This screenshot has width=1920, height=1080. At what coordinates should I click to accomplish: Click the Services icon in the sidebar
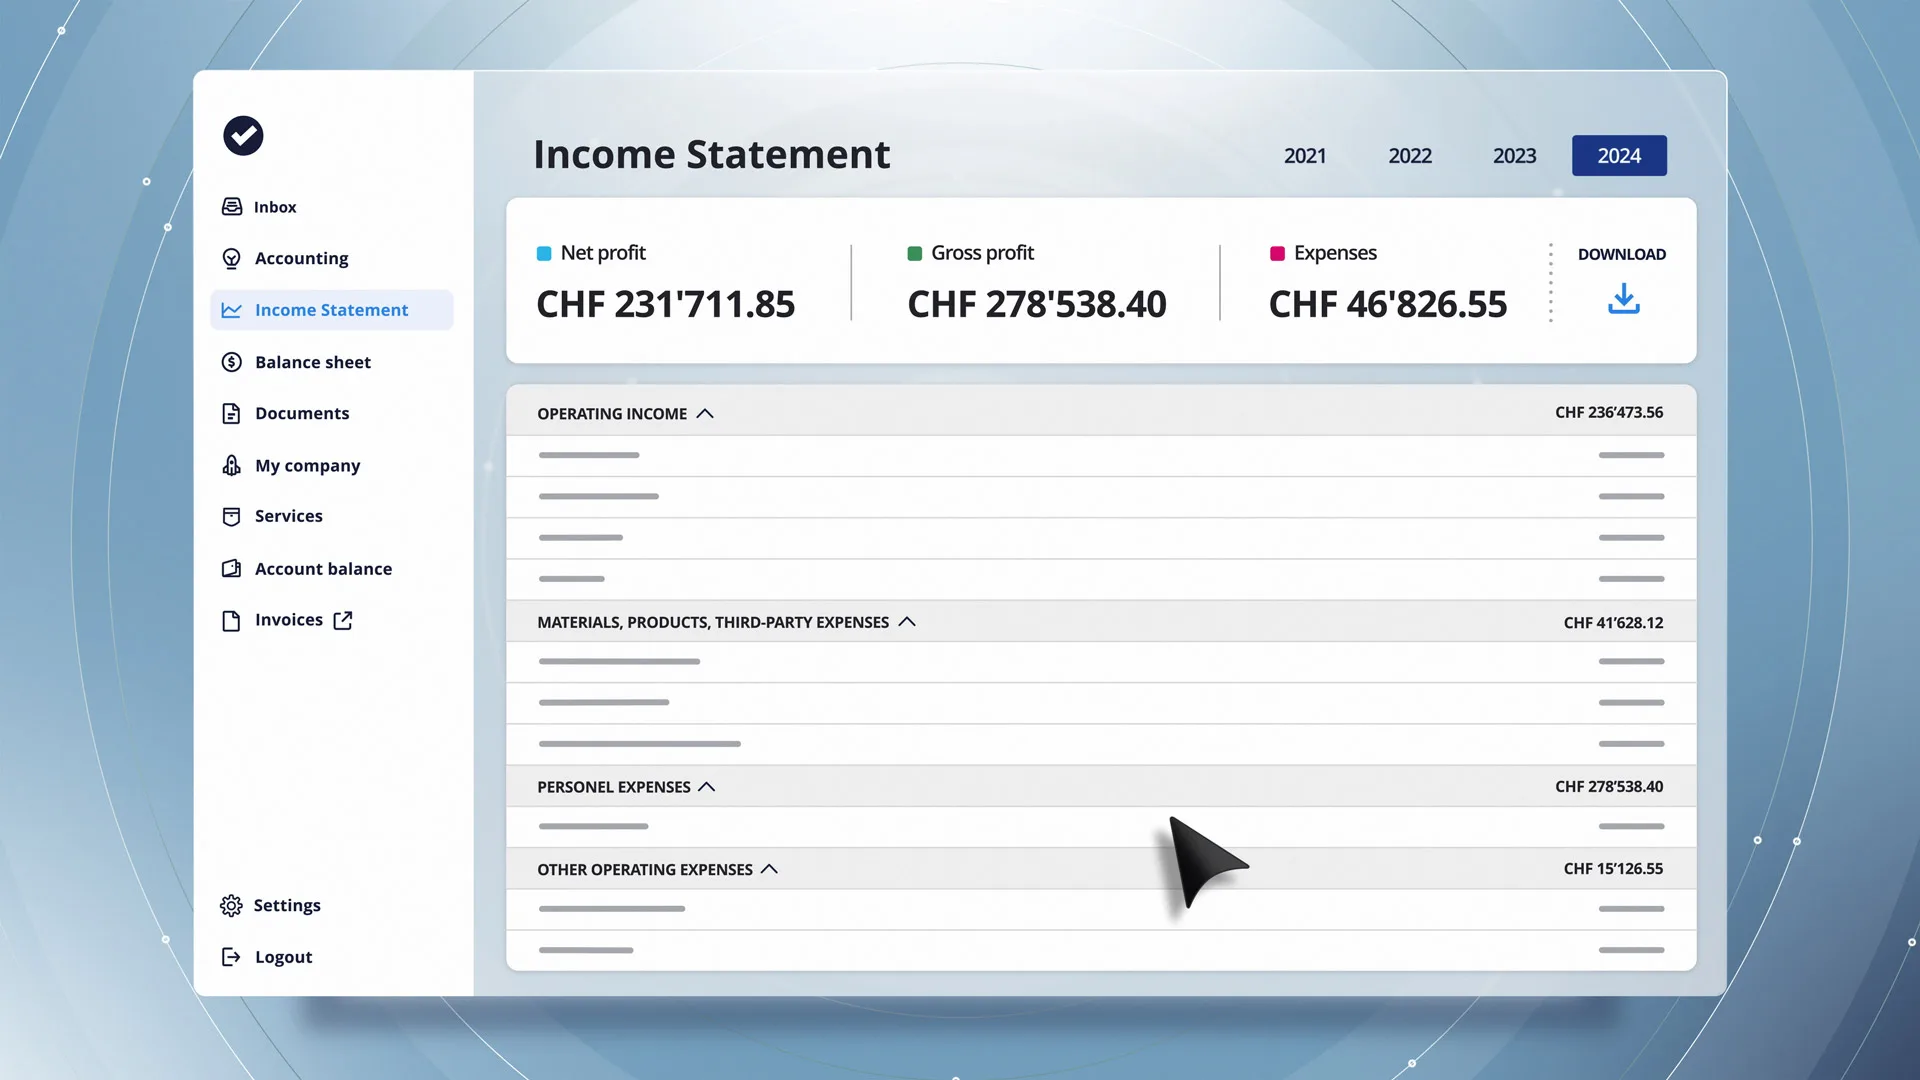pyautogui.click(x=232, y=517)
